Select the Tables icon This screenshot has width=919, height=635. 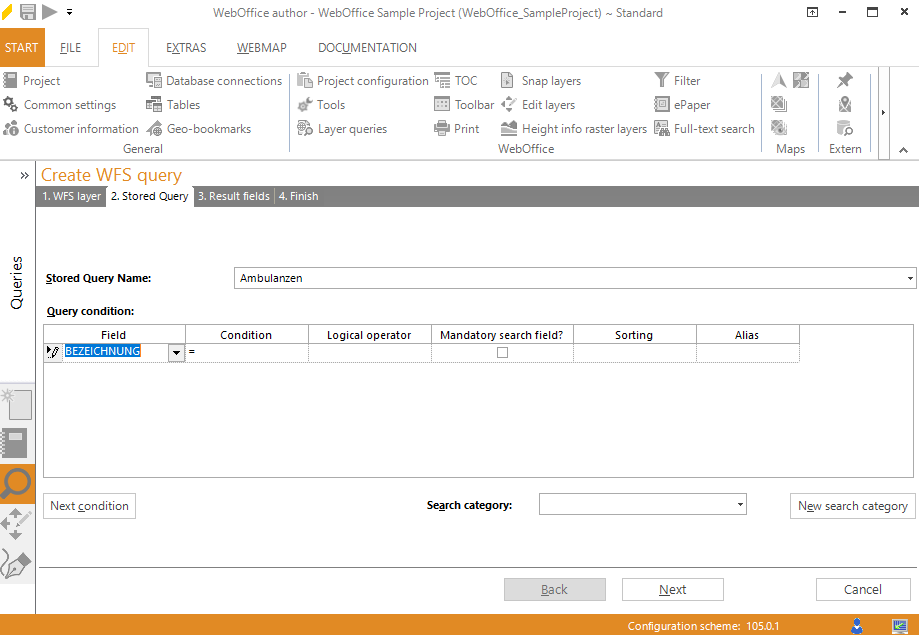[x=181, y=104]
